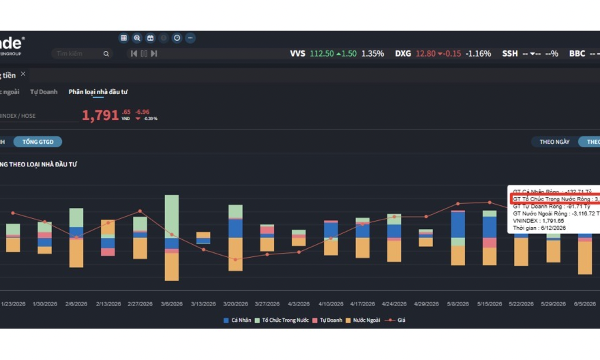Select price line point at 4/29/2026

(x=426, y=217)
